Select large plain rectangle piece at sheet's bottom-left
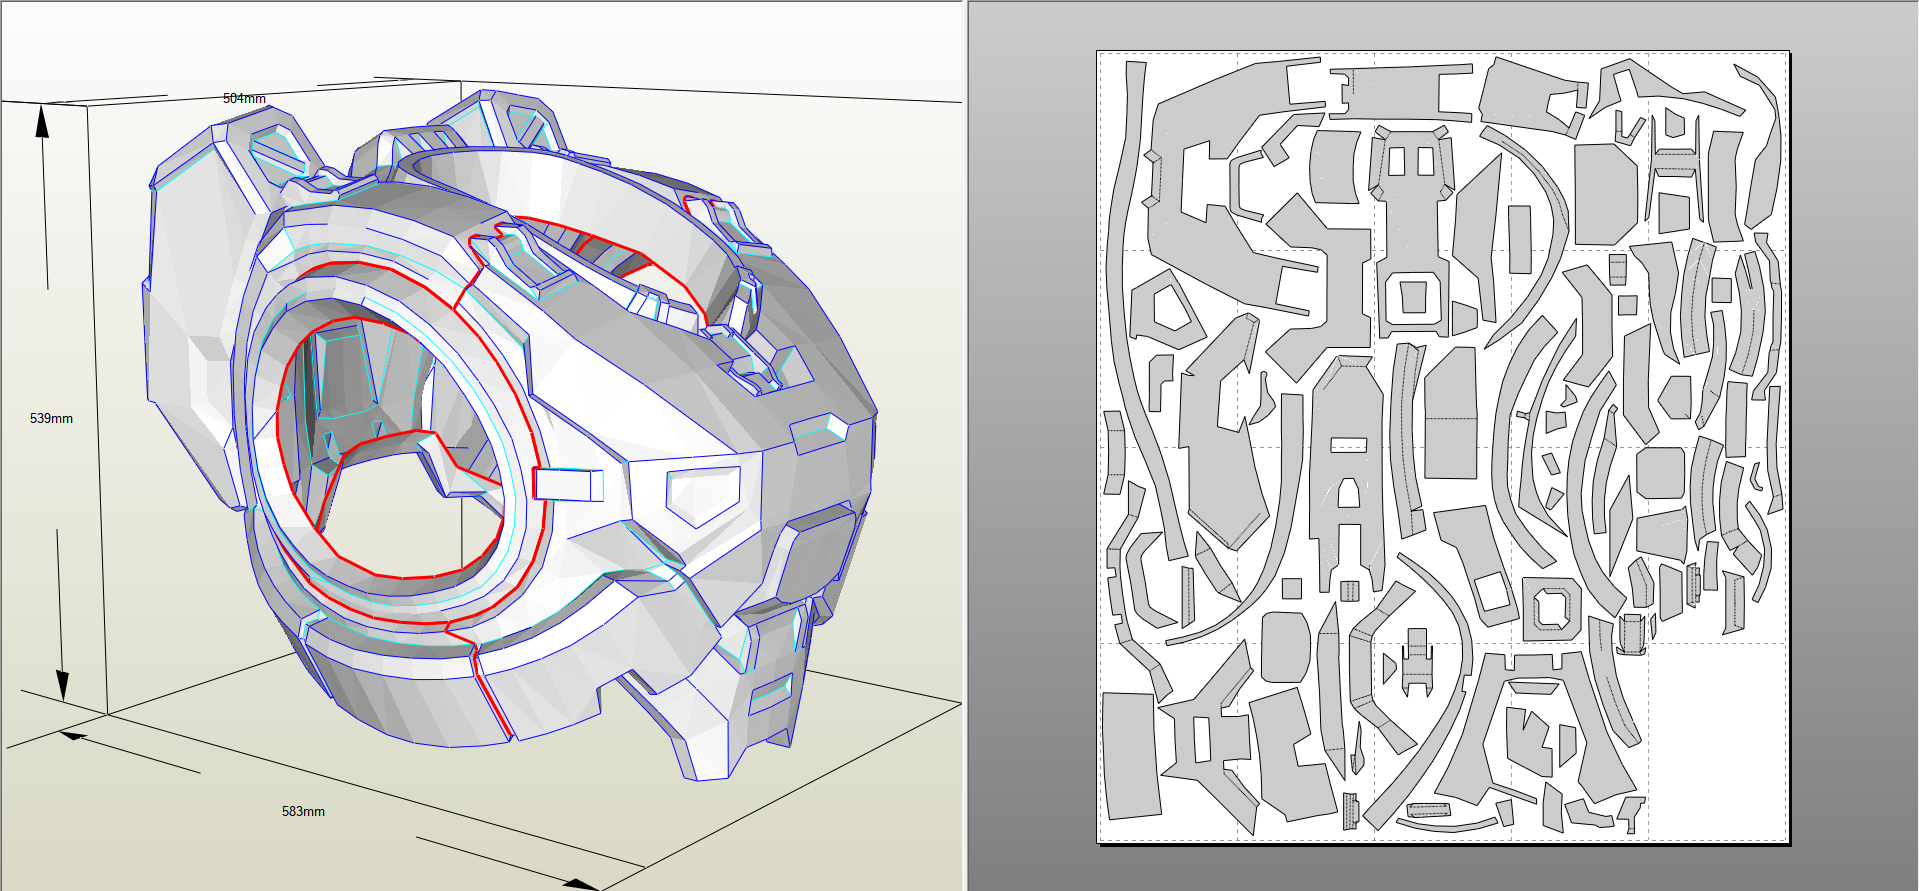1919x891 pixels. [x=1131, y=755]
